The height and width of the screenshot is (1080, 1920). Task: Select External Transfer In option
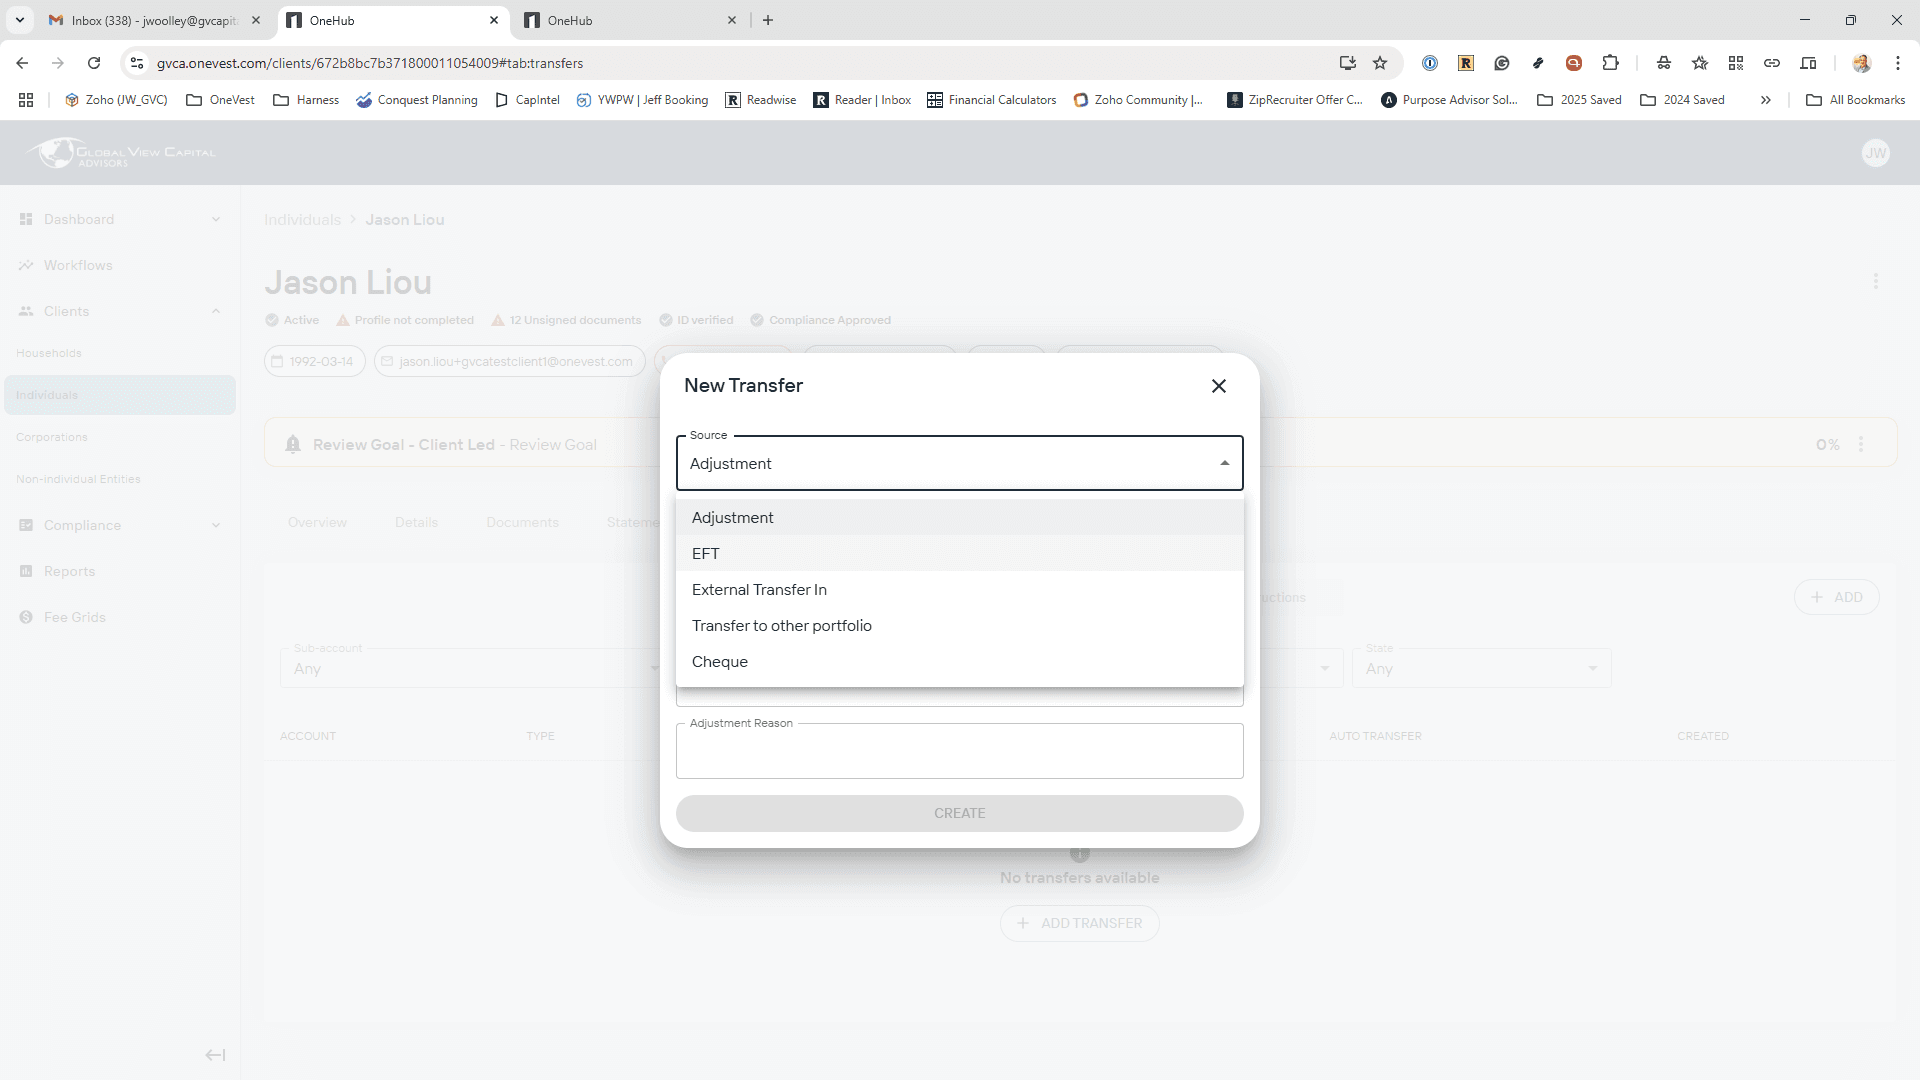(x=959, y=589)
